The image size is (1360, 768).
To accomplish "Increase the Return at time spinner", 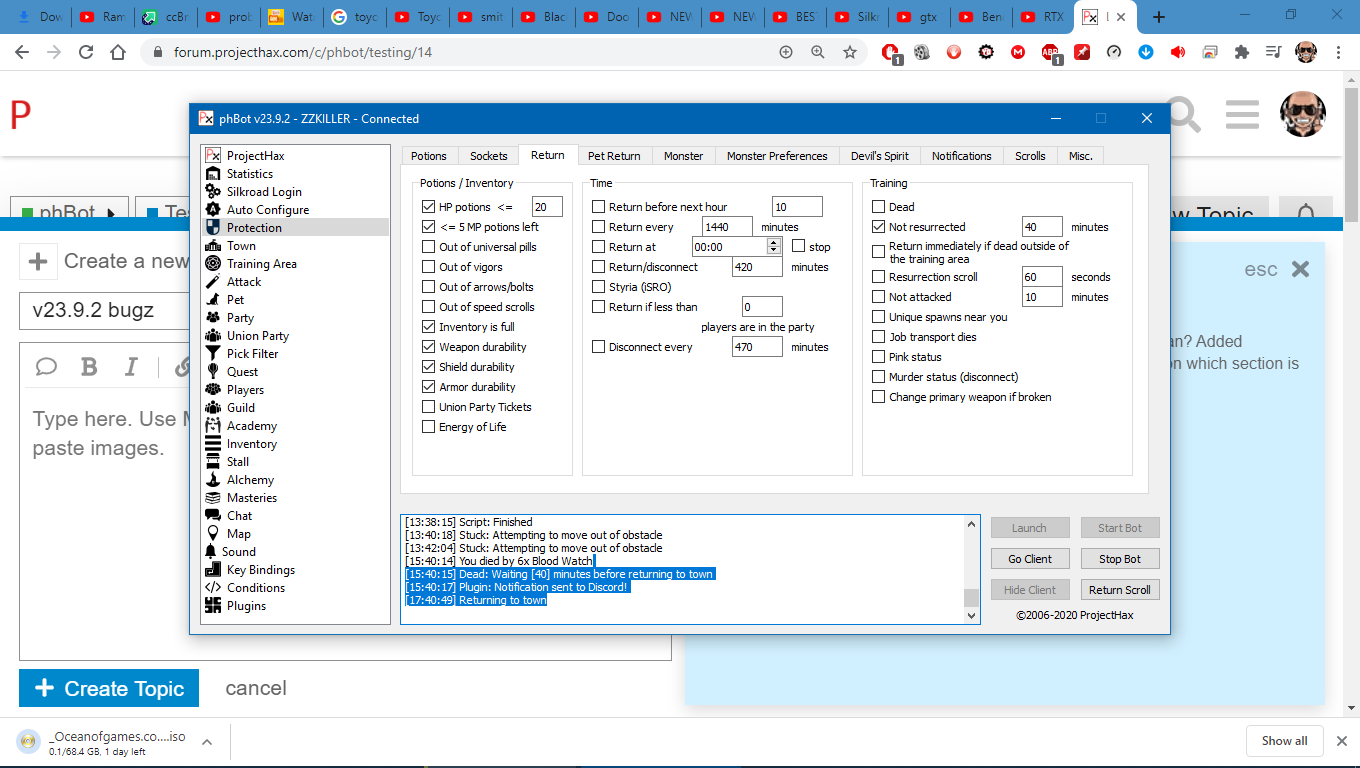I will tap(773, 243).
